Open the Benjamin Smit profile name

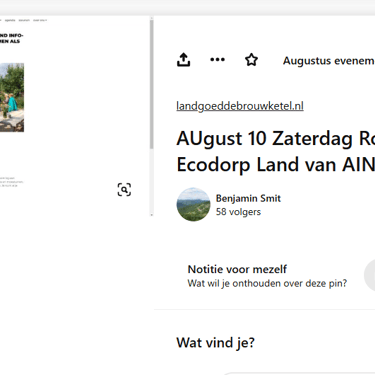248,198
